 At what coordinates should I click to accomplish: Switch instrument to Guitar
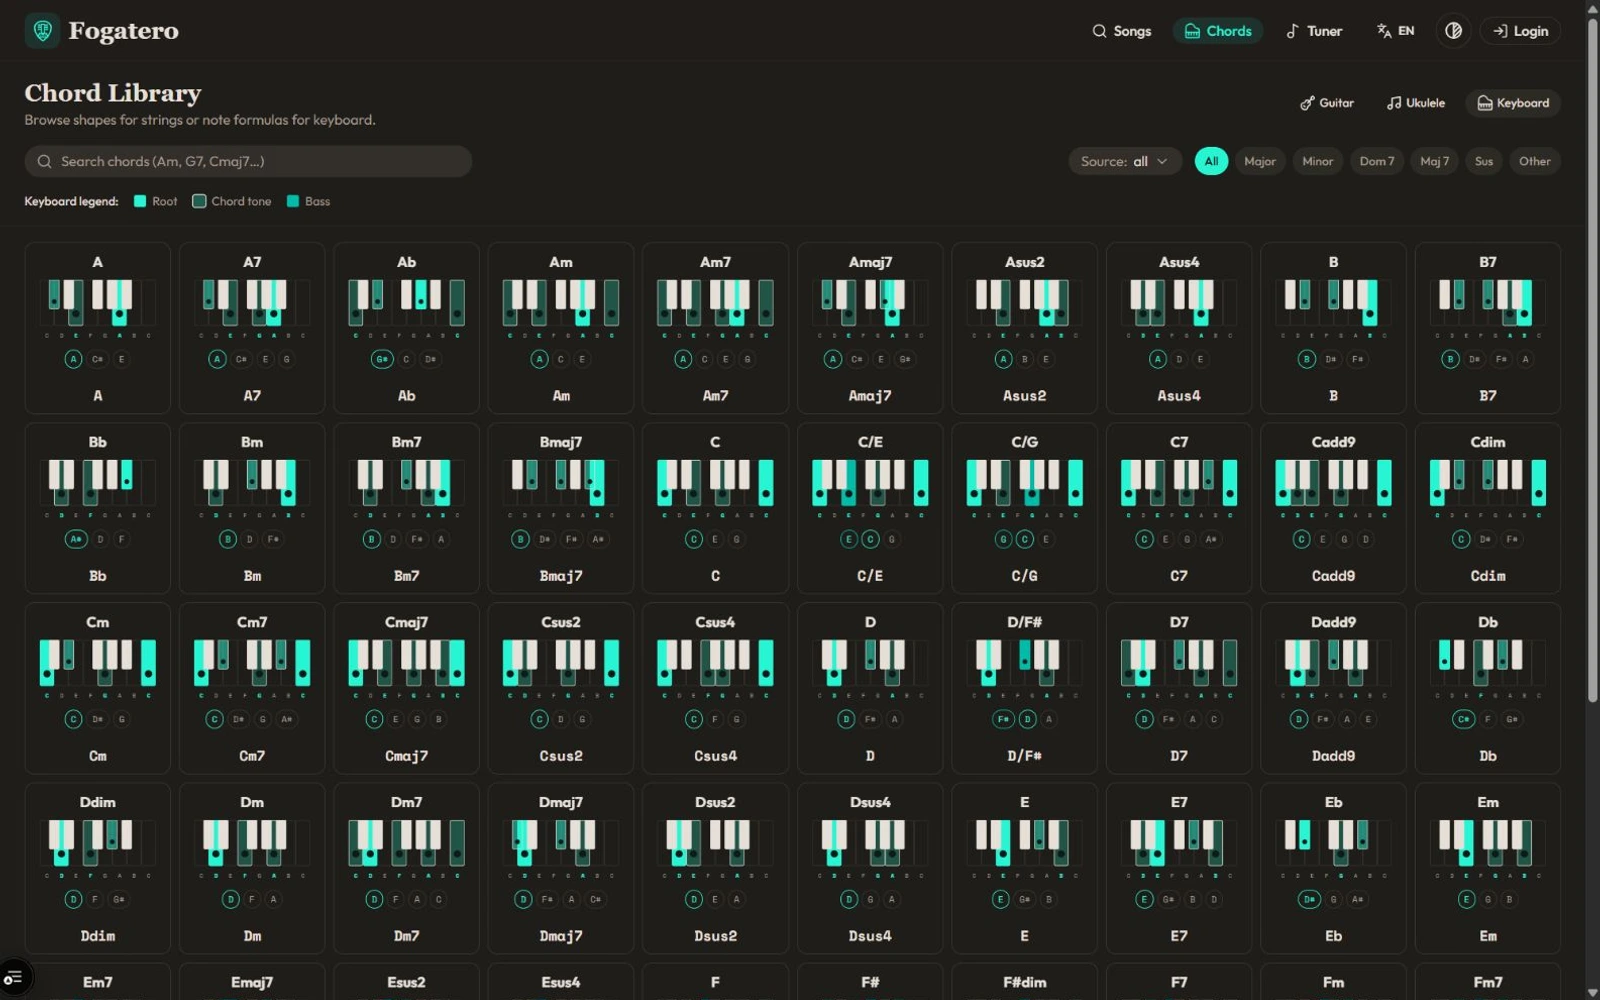[1327, 103]
